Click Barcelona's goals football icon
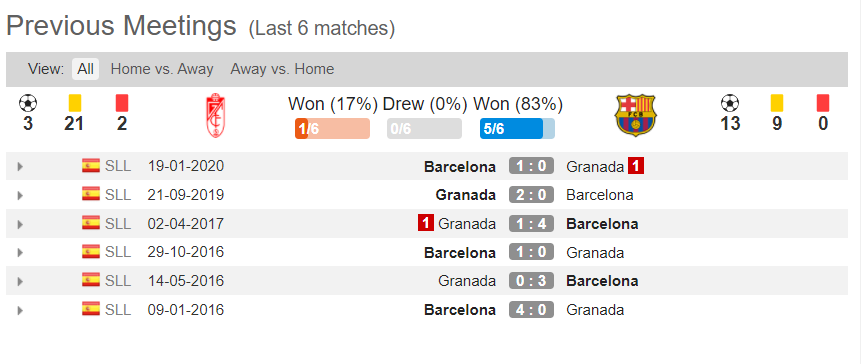 [730, 103]
